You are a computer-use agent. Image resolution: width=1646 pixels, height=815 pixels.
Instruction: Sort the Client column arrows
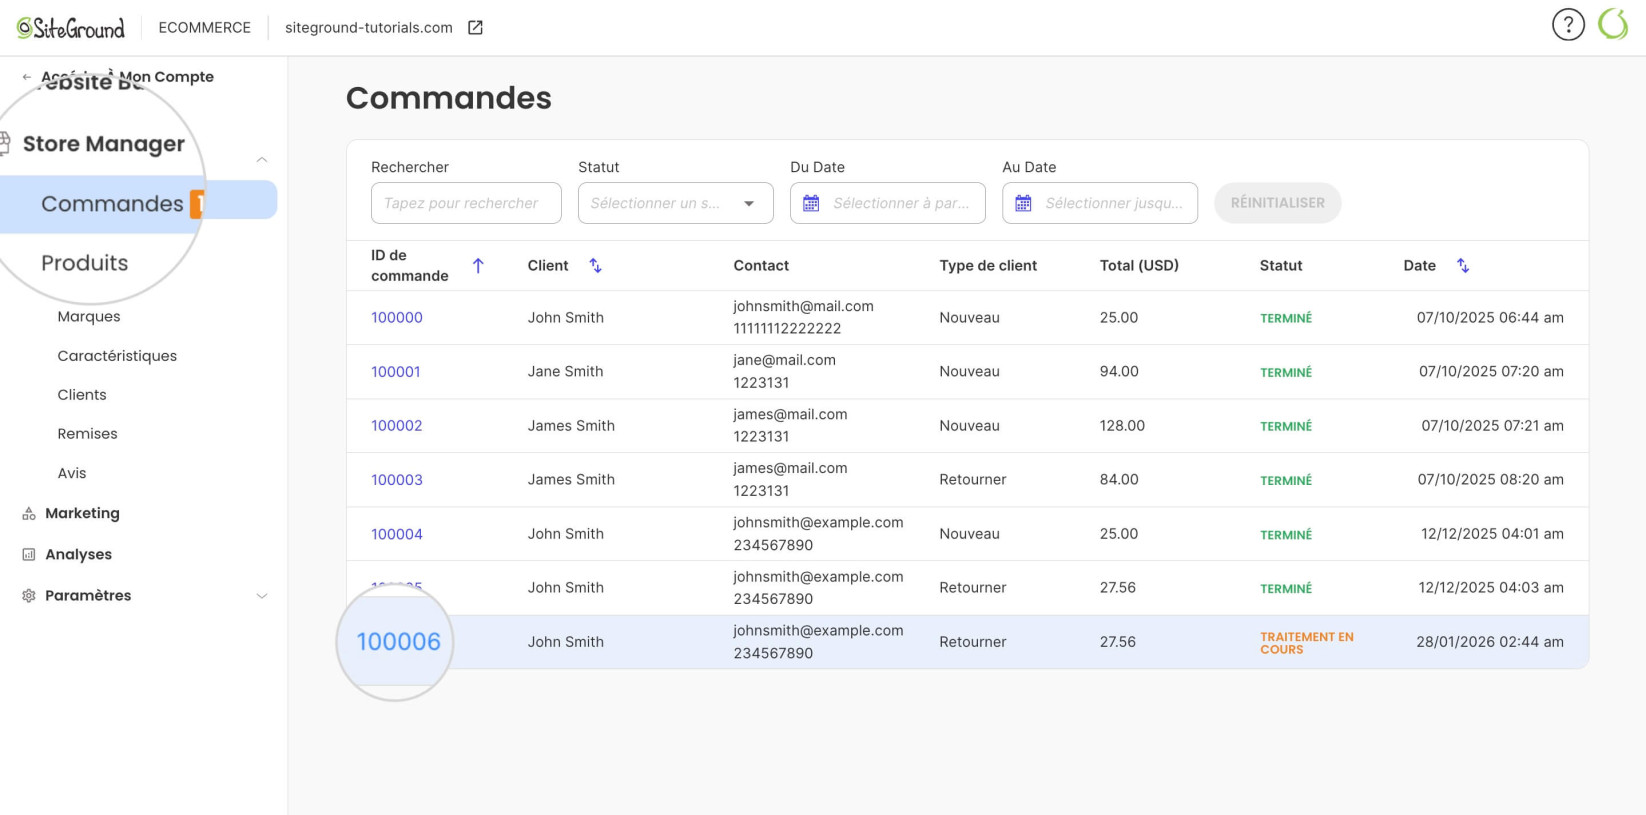[x=595, y=265]
